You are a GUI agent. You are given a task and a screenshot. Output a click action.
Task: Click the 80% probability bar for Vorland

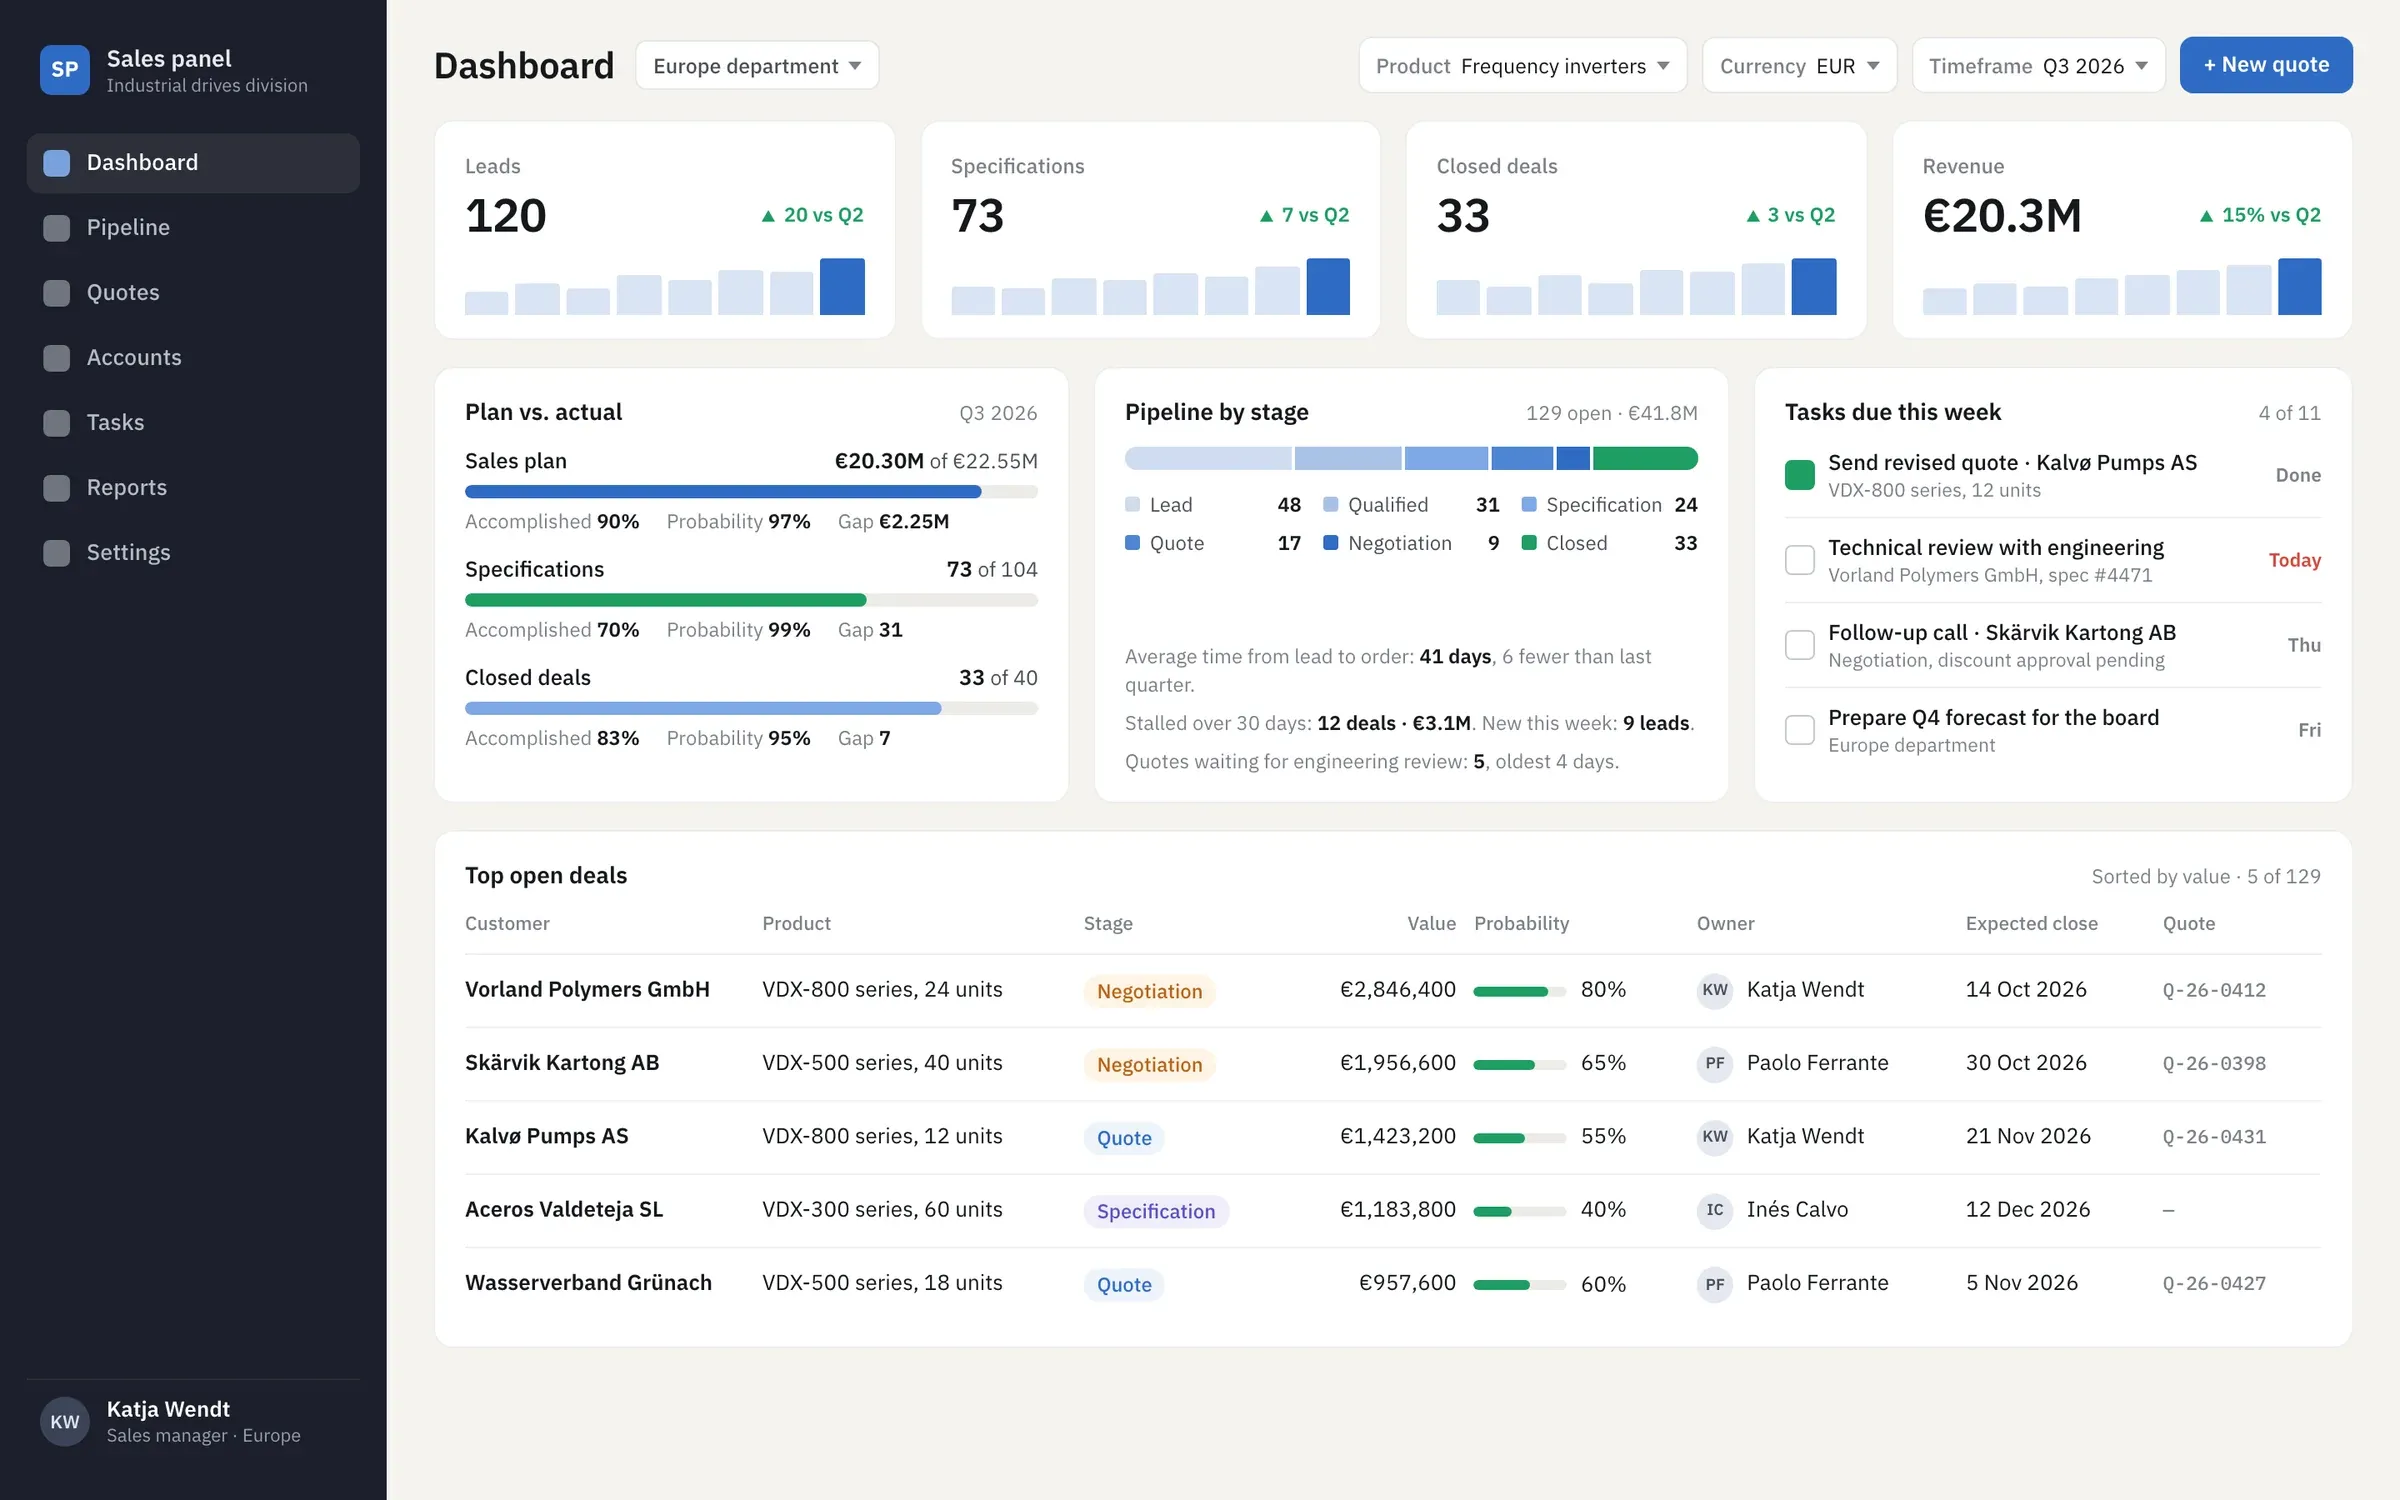(1519, 991)
